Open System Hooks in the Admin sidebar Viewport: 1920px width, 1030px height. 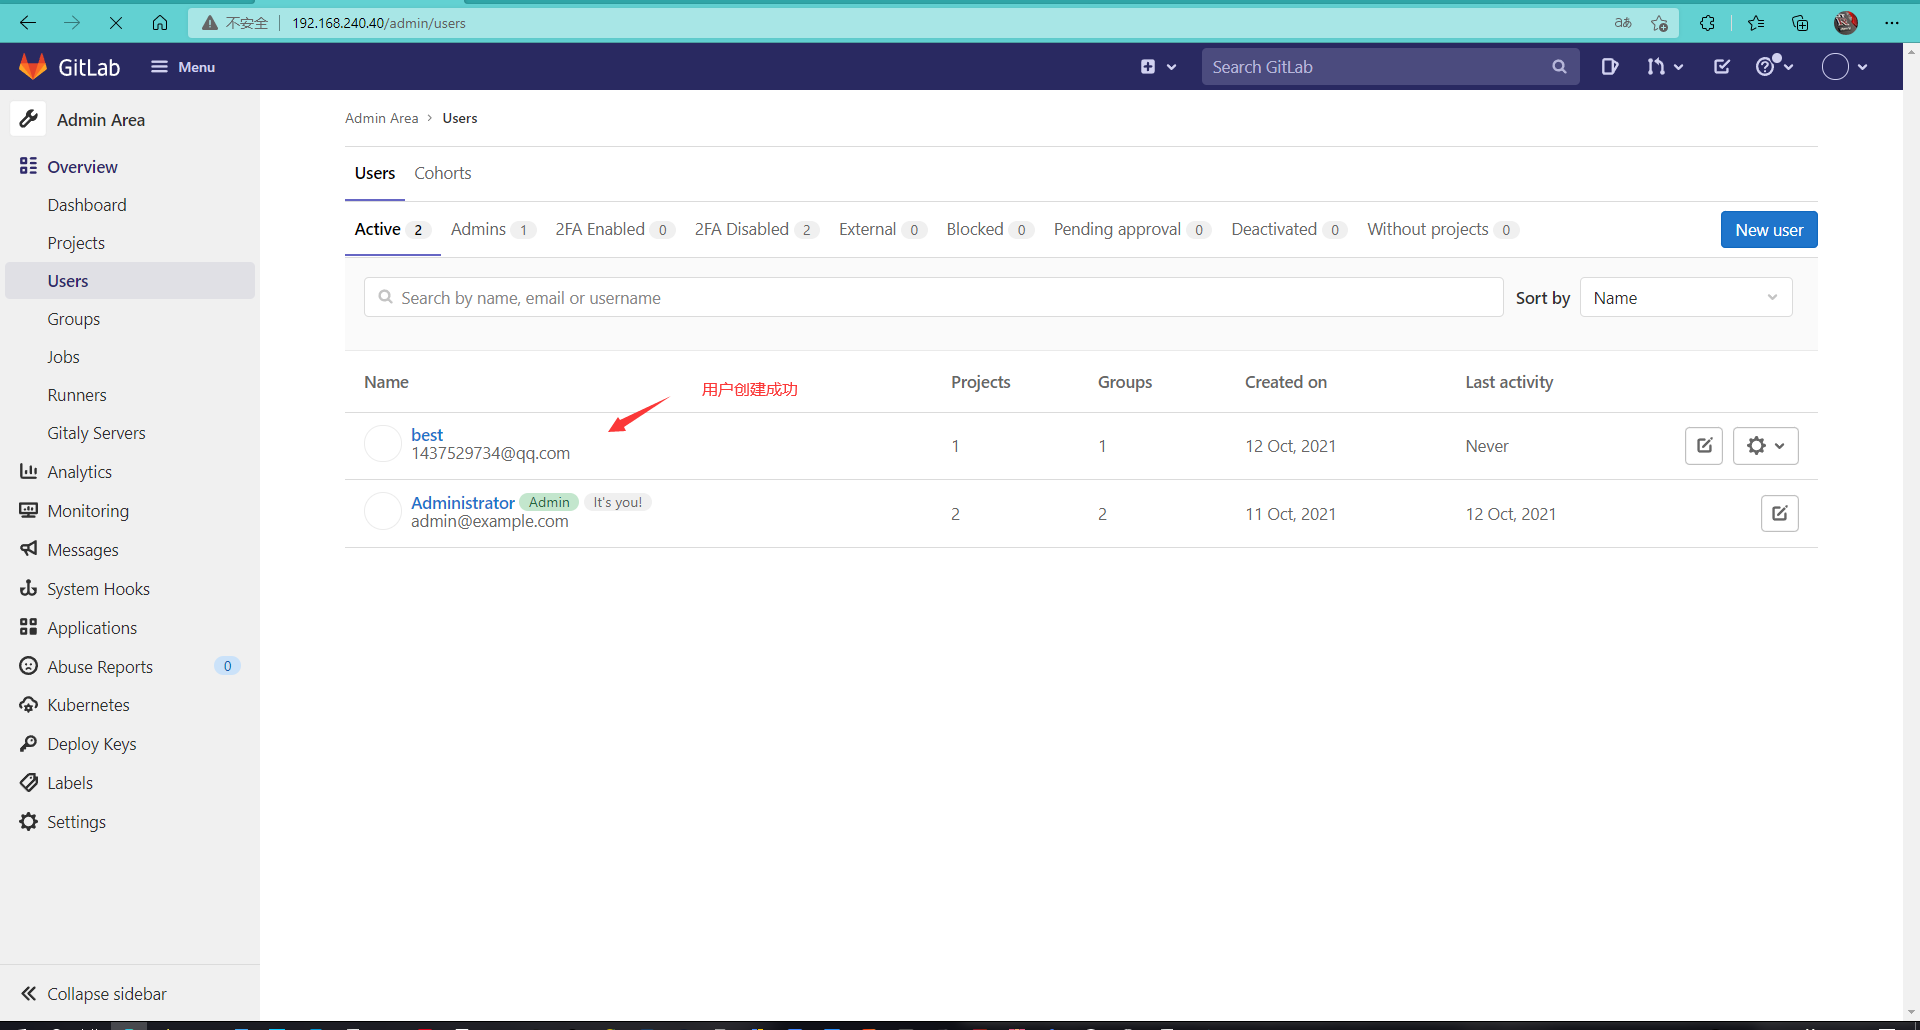click(x=98, y=588)
